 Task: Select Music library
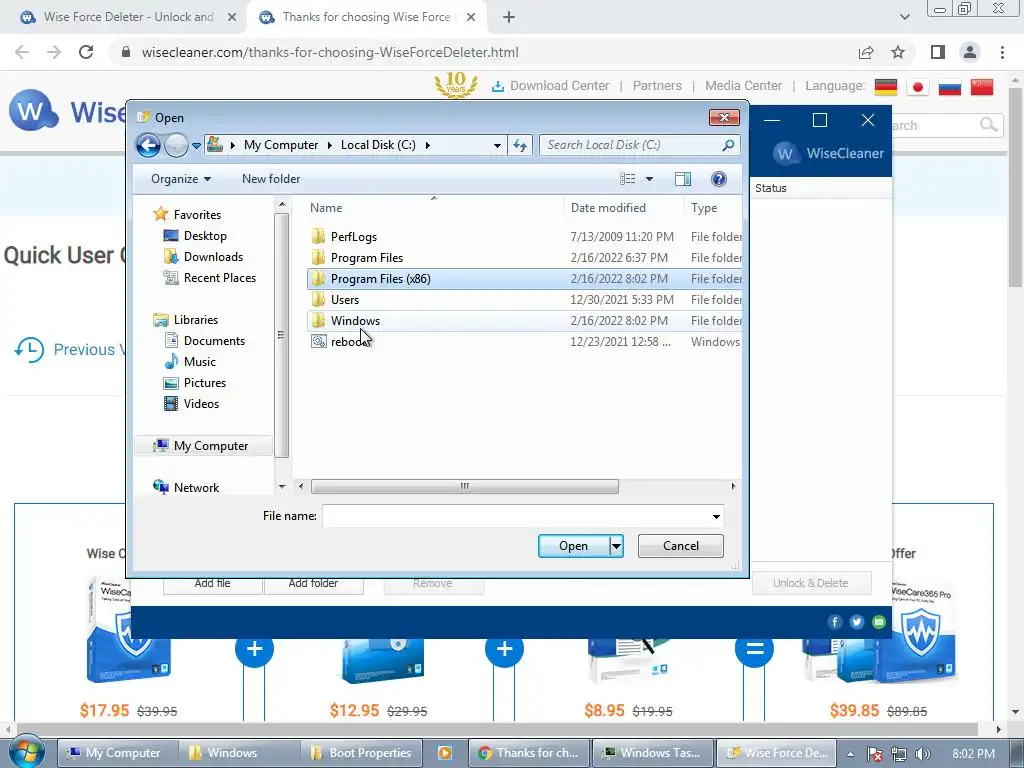click(x=199, y=362)
